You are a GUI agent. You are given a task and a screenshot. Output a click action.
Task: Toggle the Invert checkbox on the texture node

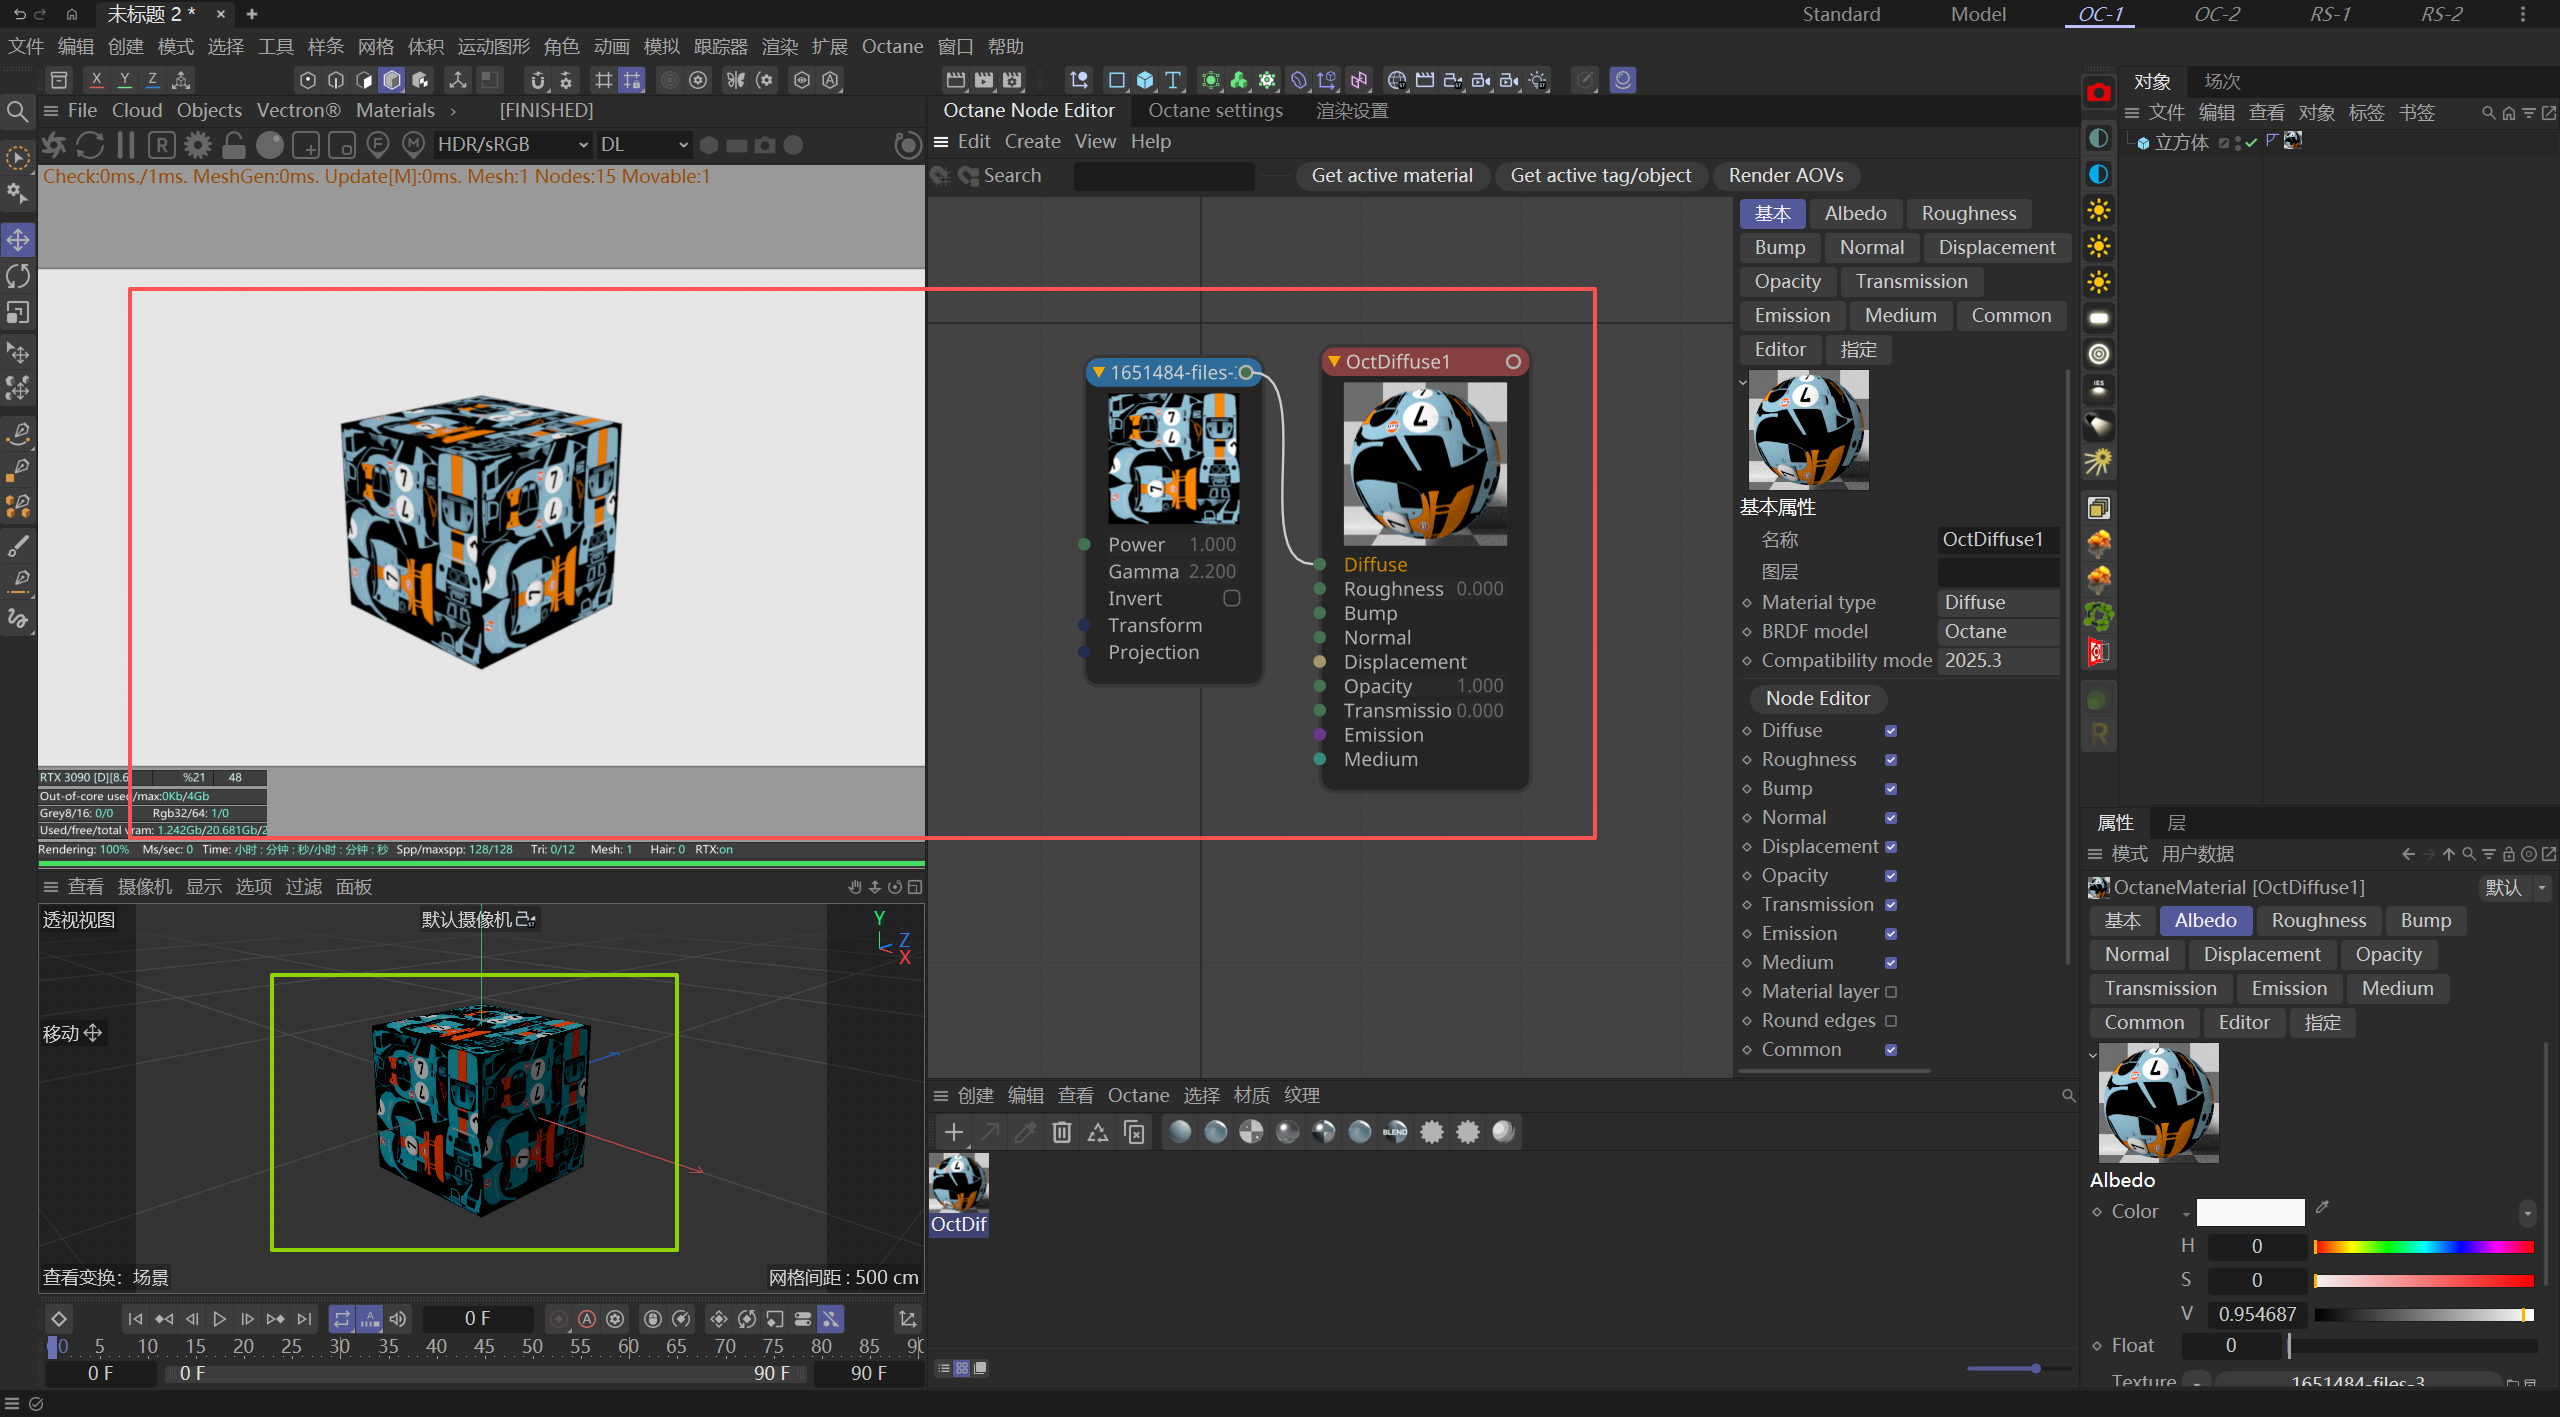(1231, 597)
